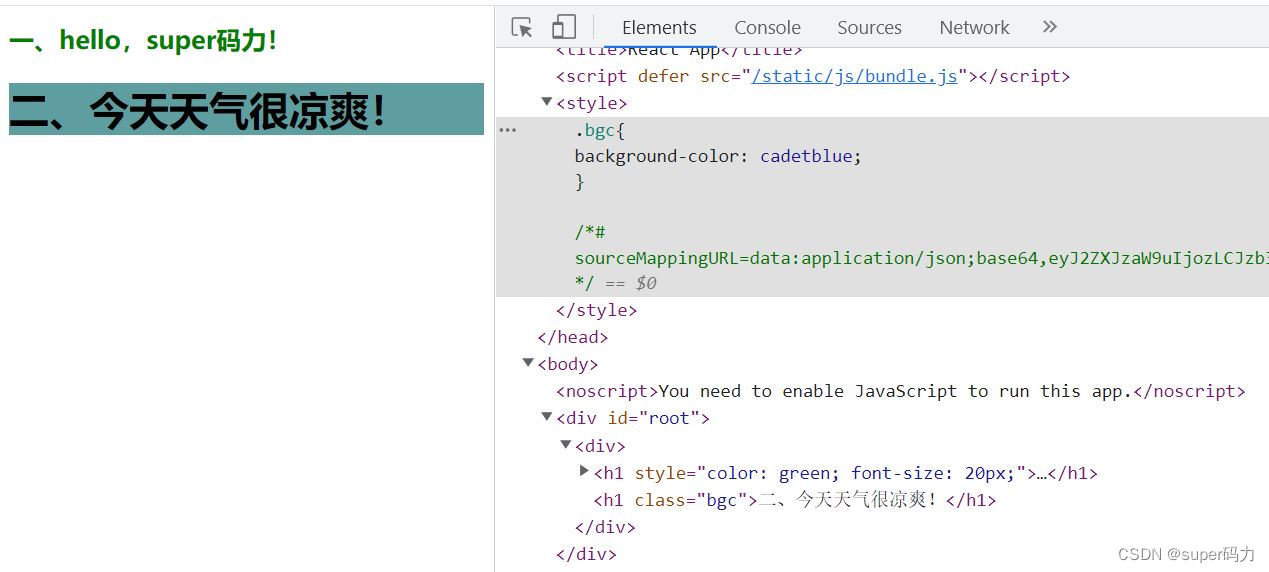Select the closing </style> tag
The width and height of the screenshot is (1269, 572).
(597, 310)
